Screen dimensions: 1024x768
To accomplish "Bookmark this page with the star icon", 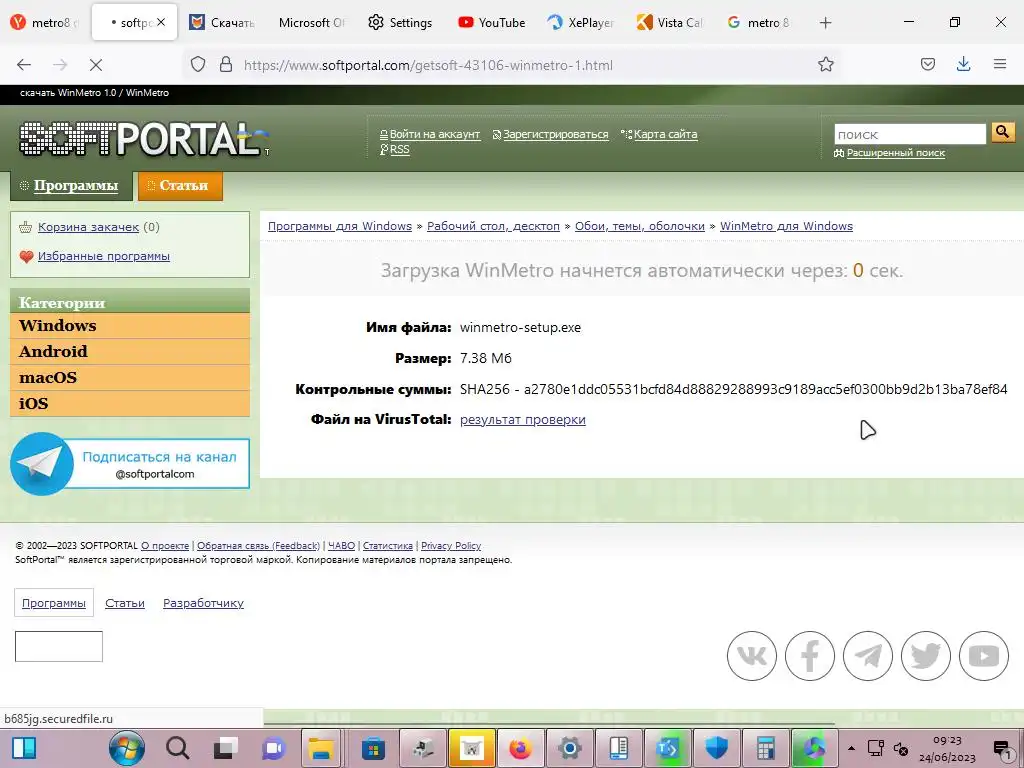I will pos(825,64).
